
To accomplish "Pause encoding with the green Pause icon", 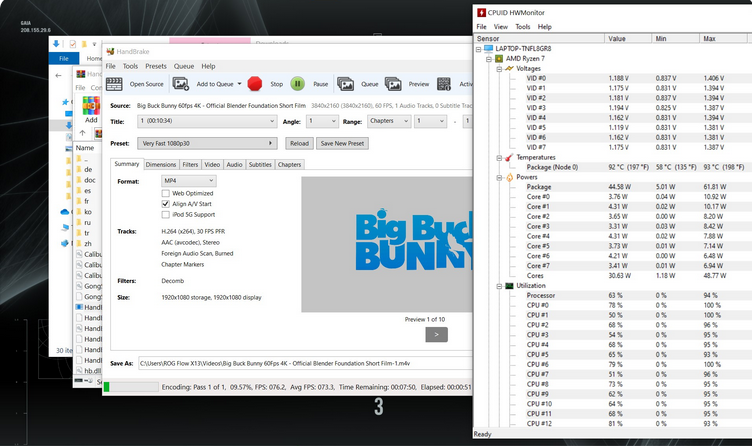I will point(298,84).
